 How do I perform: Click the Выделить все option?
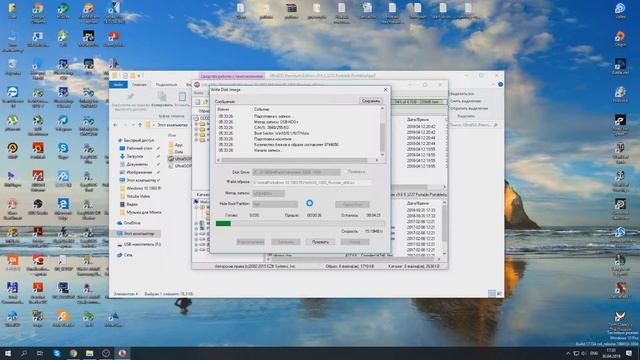(462, 93)
